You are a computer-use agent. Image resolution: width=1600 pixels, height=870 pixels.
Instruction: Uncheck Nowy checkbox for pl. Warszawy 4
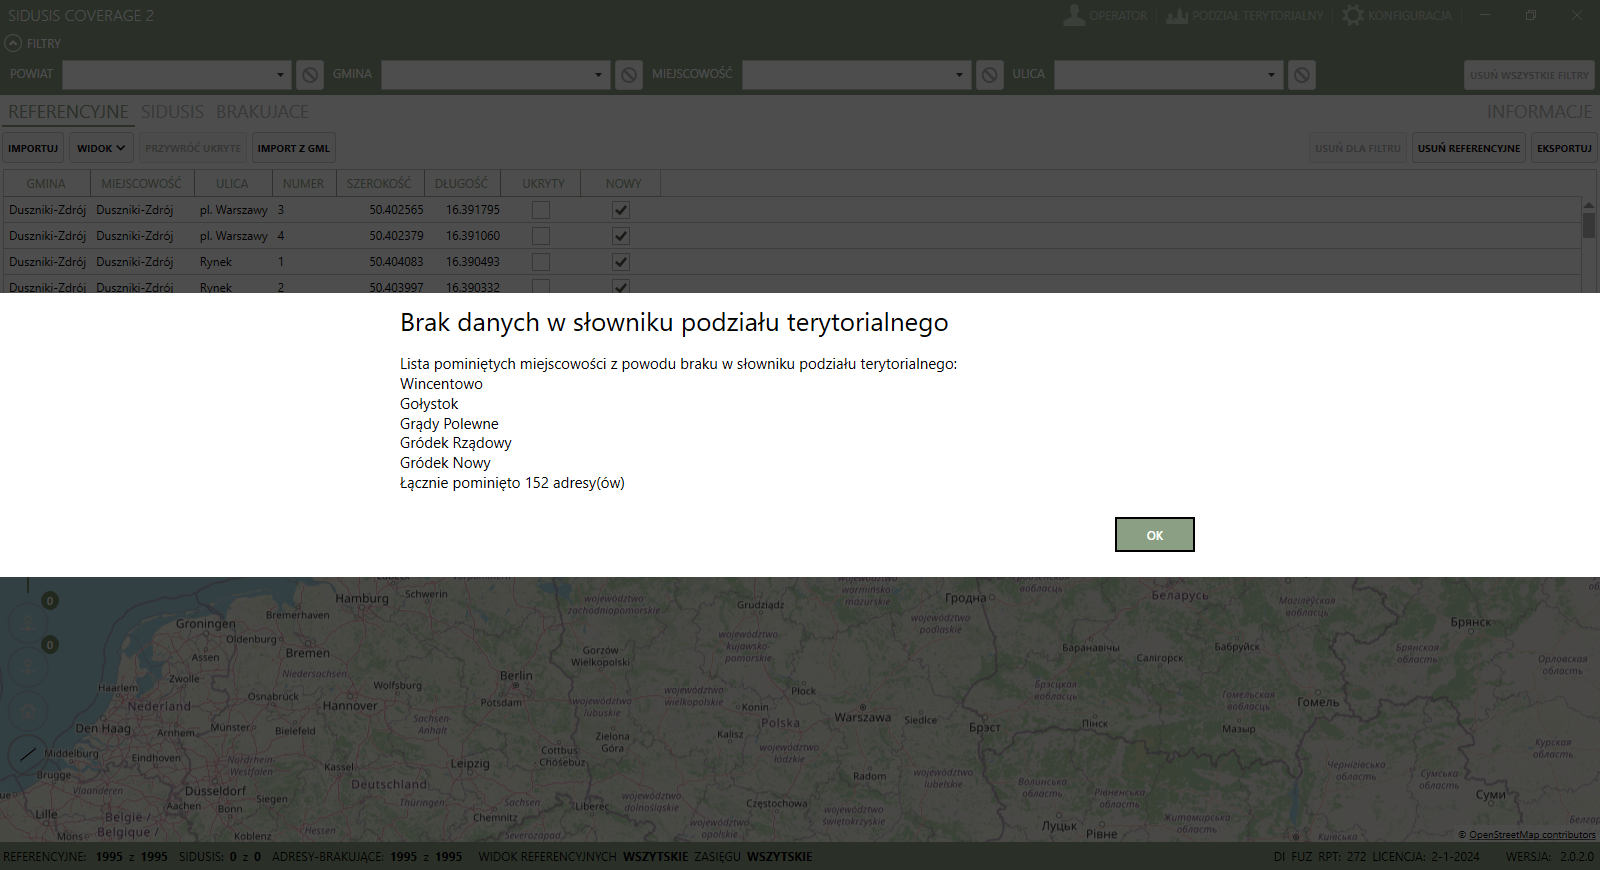pyautogui.click(x=621, y=236)
